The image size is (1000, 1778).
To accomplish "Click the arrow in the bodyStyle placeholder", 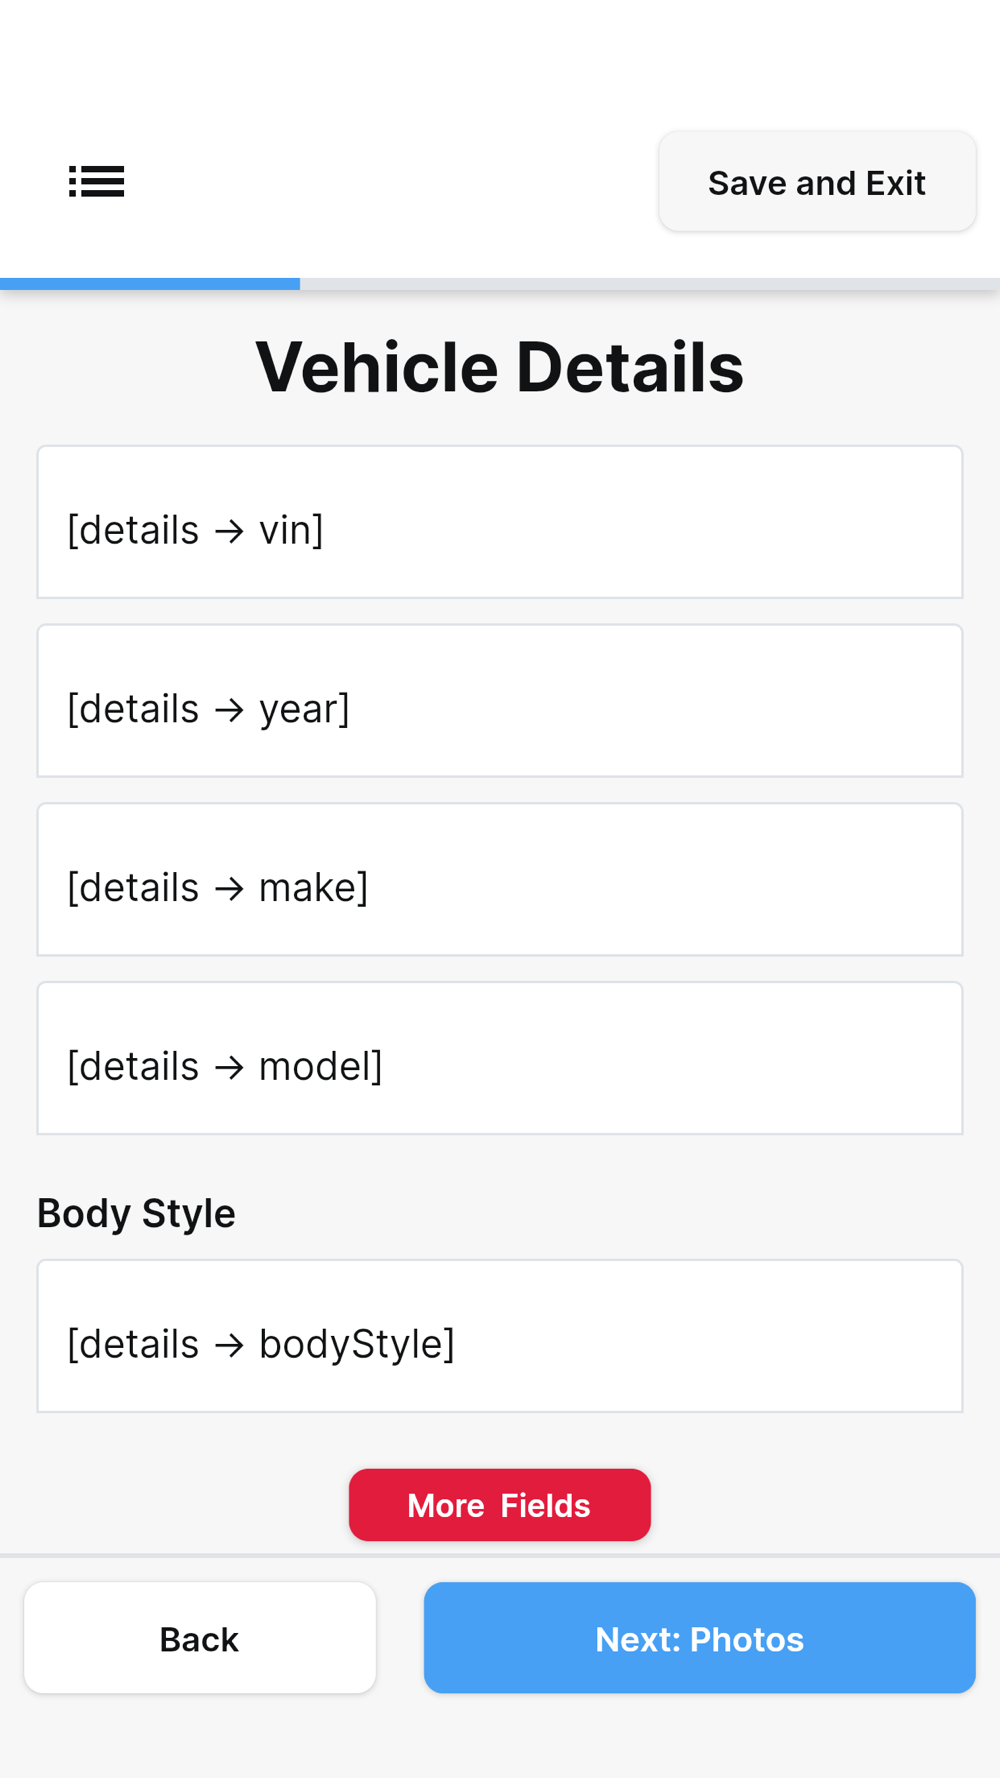I will click(229, 1345).
